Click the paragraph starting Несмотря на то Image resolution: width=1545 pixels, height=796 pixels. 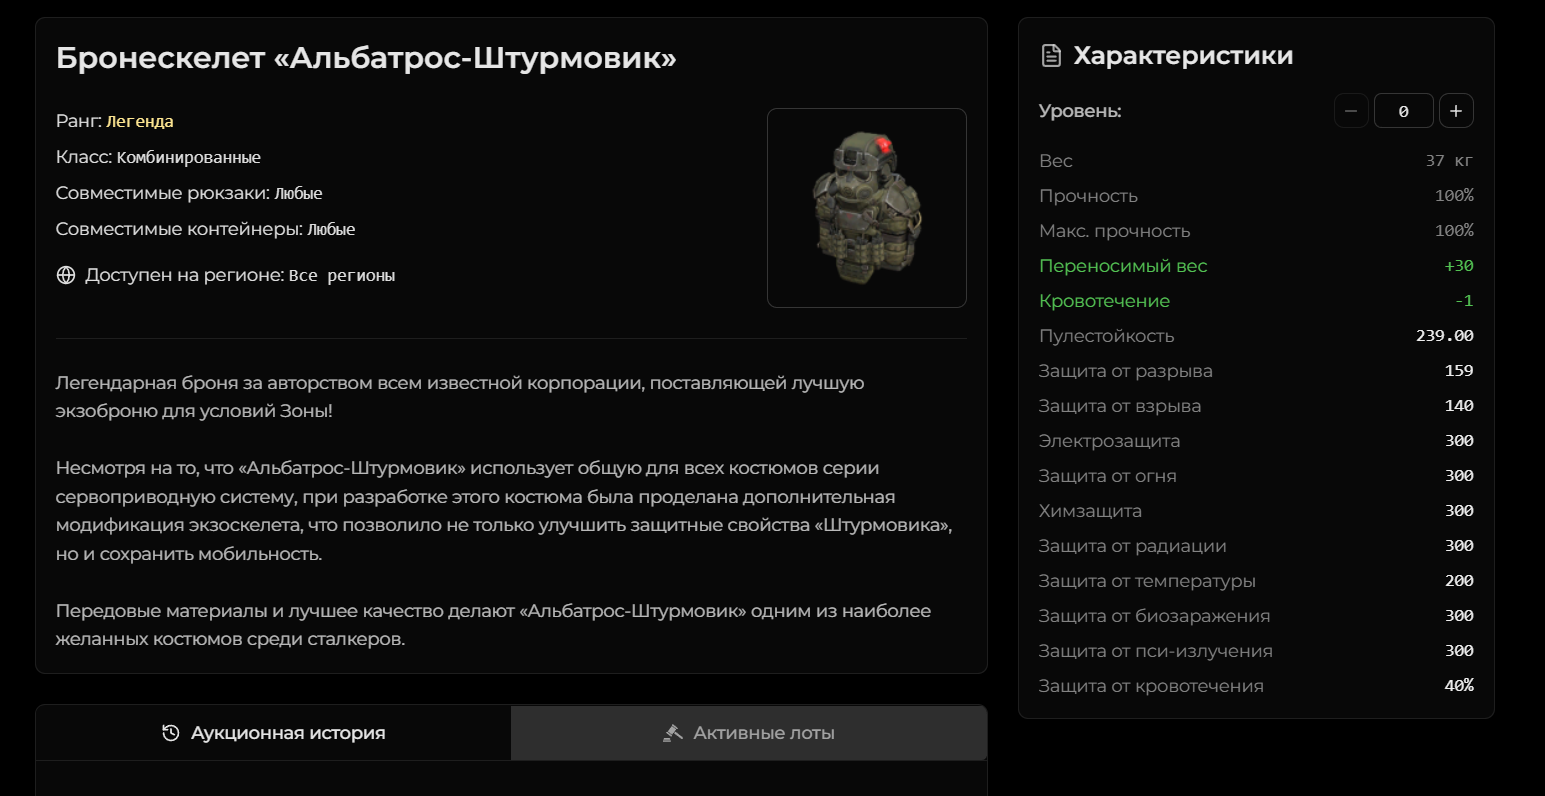504,511
